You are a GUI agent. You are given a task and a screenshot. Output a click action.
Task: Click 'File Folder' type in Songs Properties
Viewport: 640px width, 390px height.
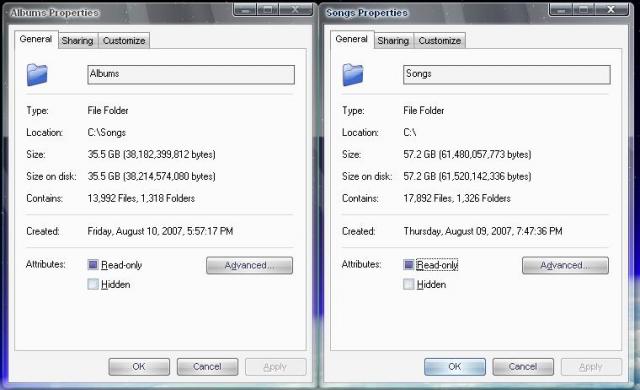pos(424,111)
